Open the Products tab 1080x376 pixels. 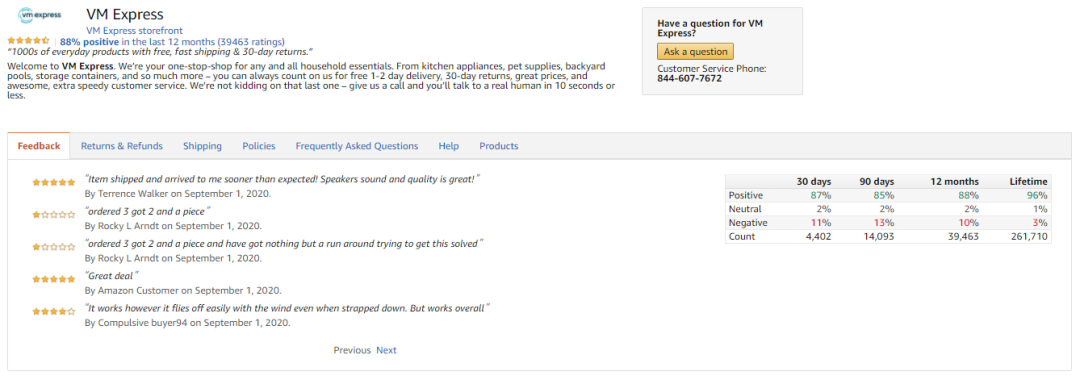[499, 146]
